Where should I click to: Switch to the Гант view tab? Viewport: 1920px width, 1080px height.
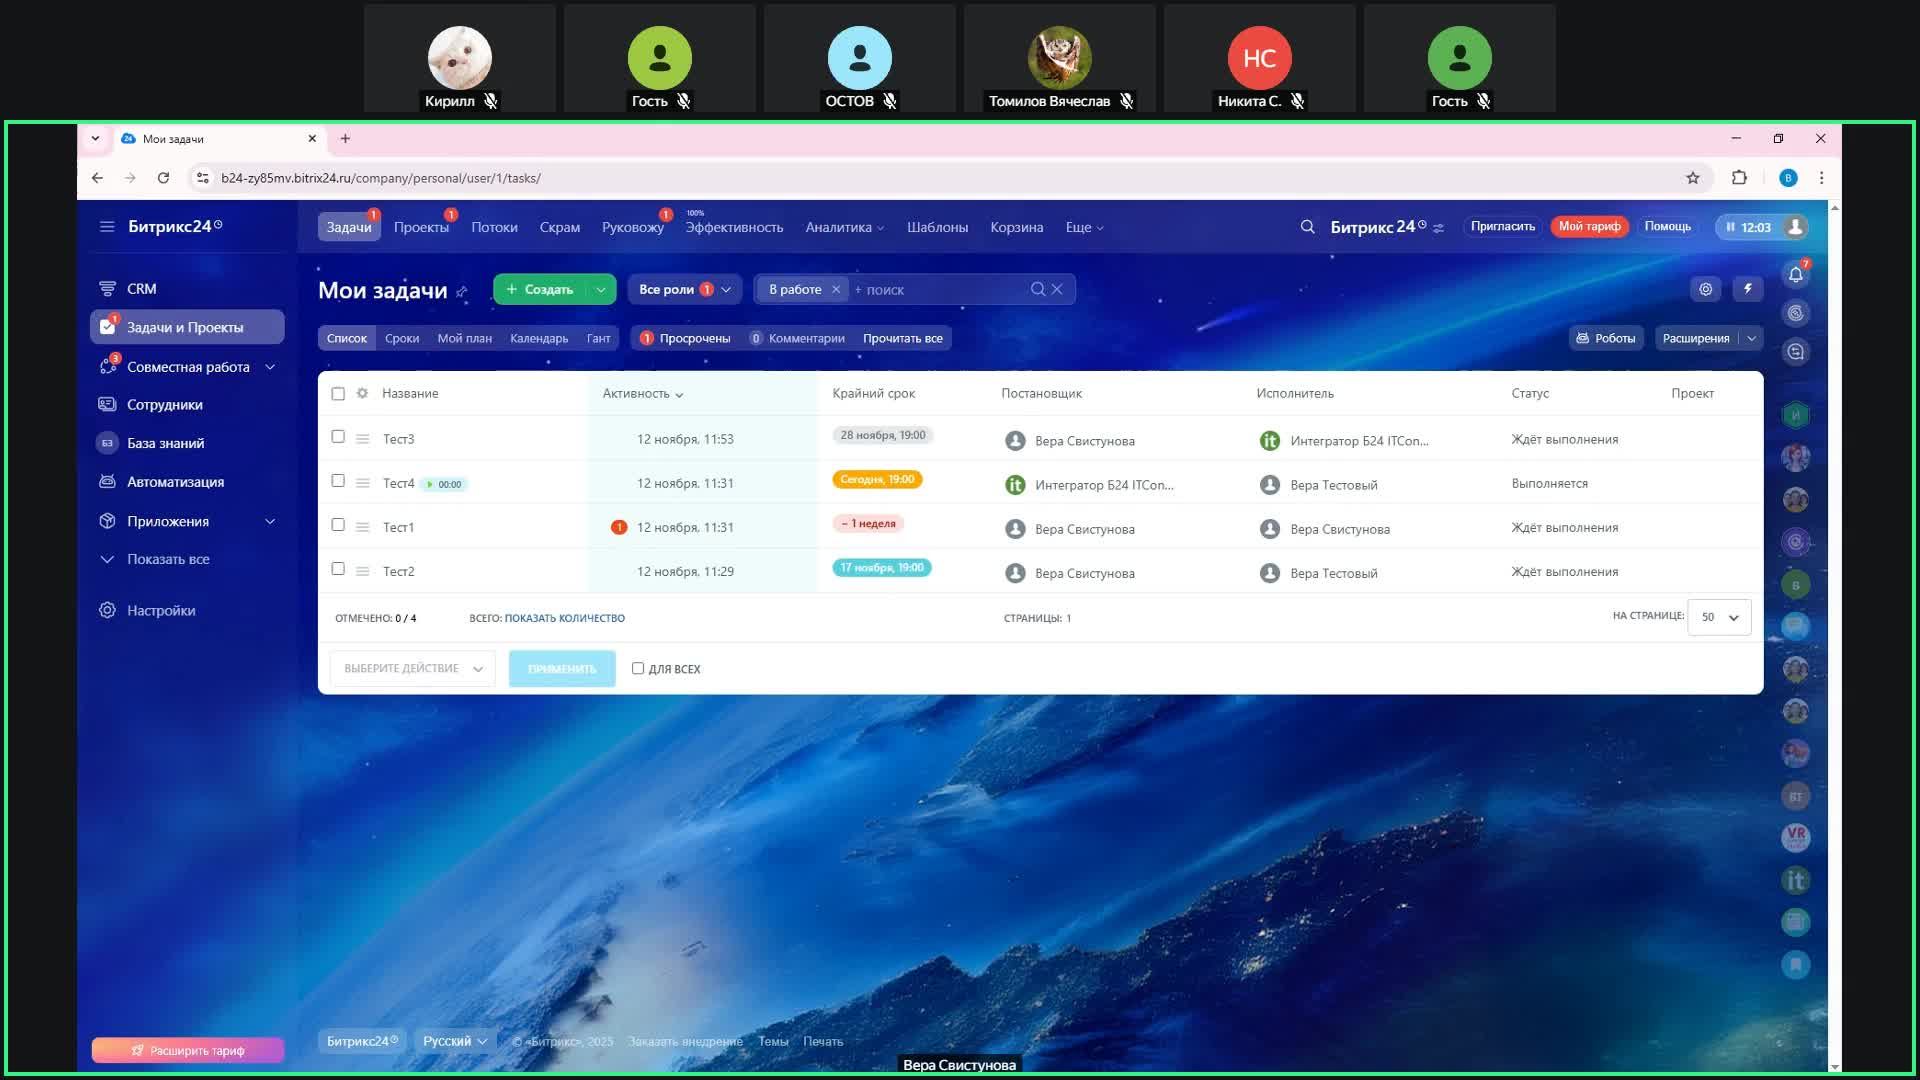[600, 338]
